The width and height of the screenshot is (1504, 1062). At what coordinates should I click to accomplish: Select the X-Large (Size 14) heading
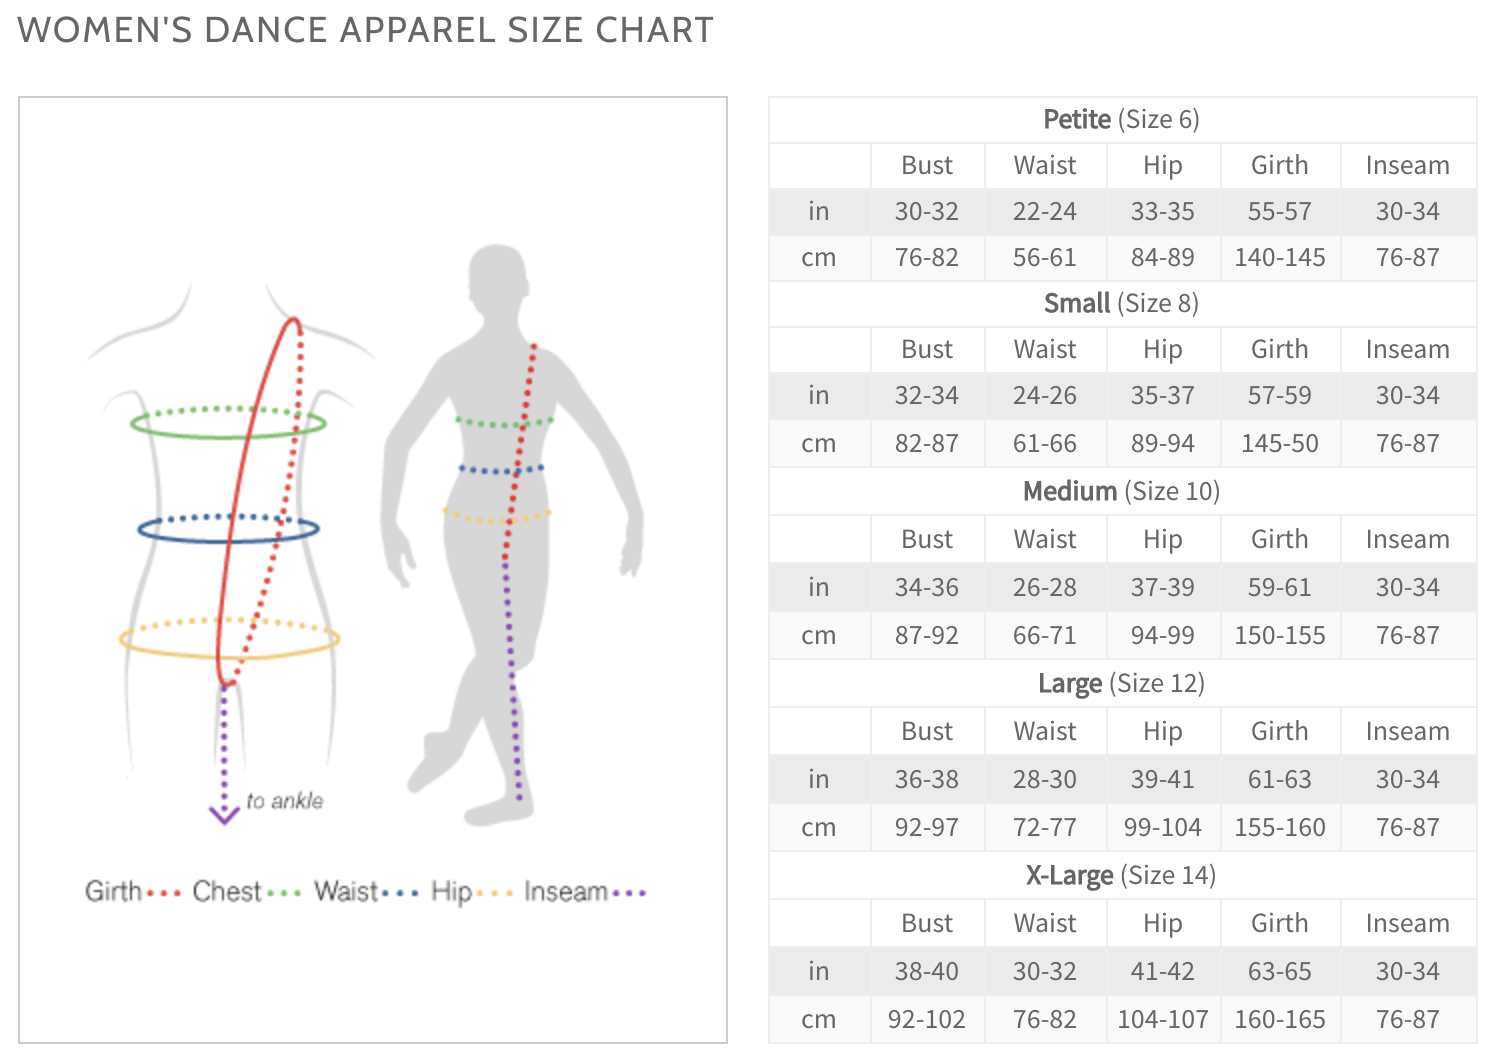point(1121,876)
